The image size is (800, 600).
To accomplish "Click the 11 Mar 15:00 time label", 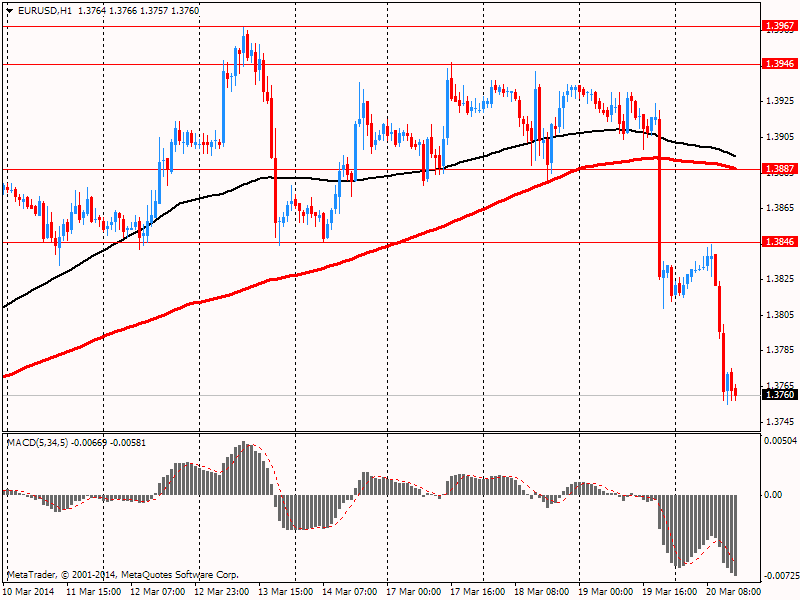I will click(x=94, y=592).
